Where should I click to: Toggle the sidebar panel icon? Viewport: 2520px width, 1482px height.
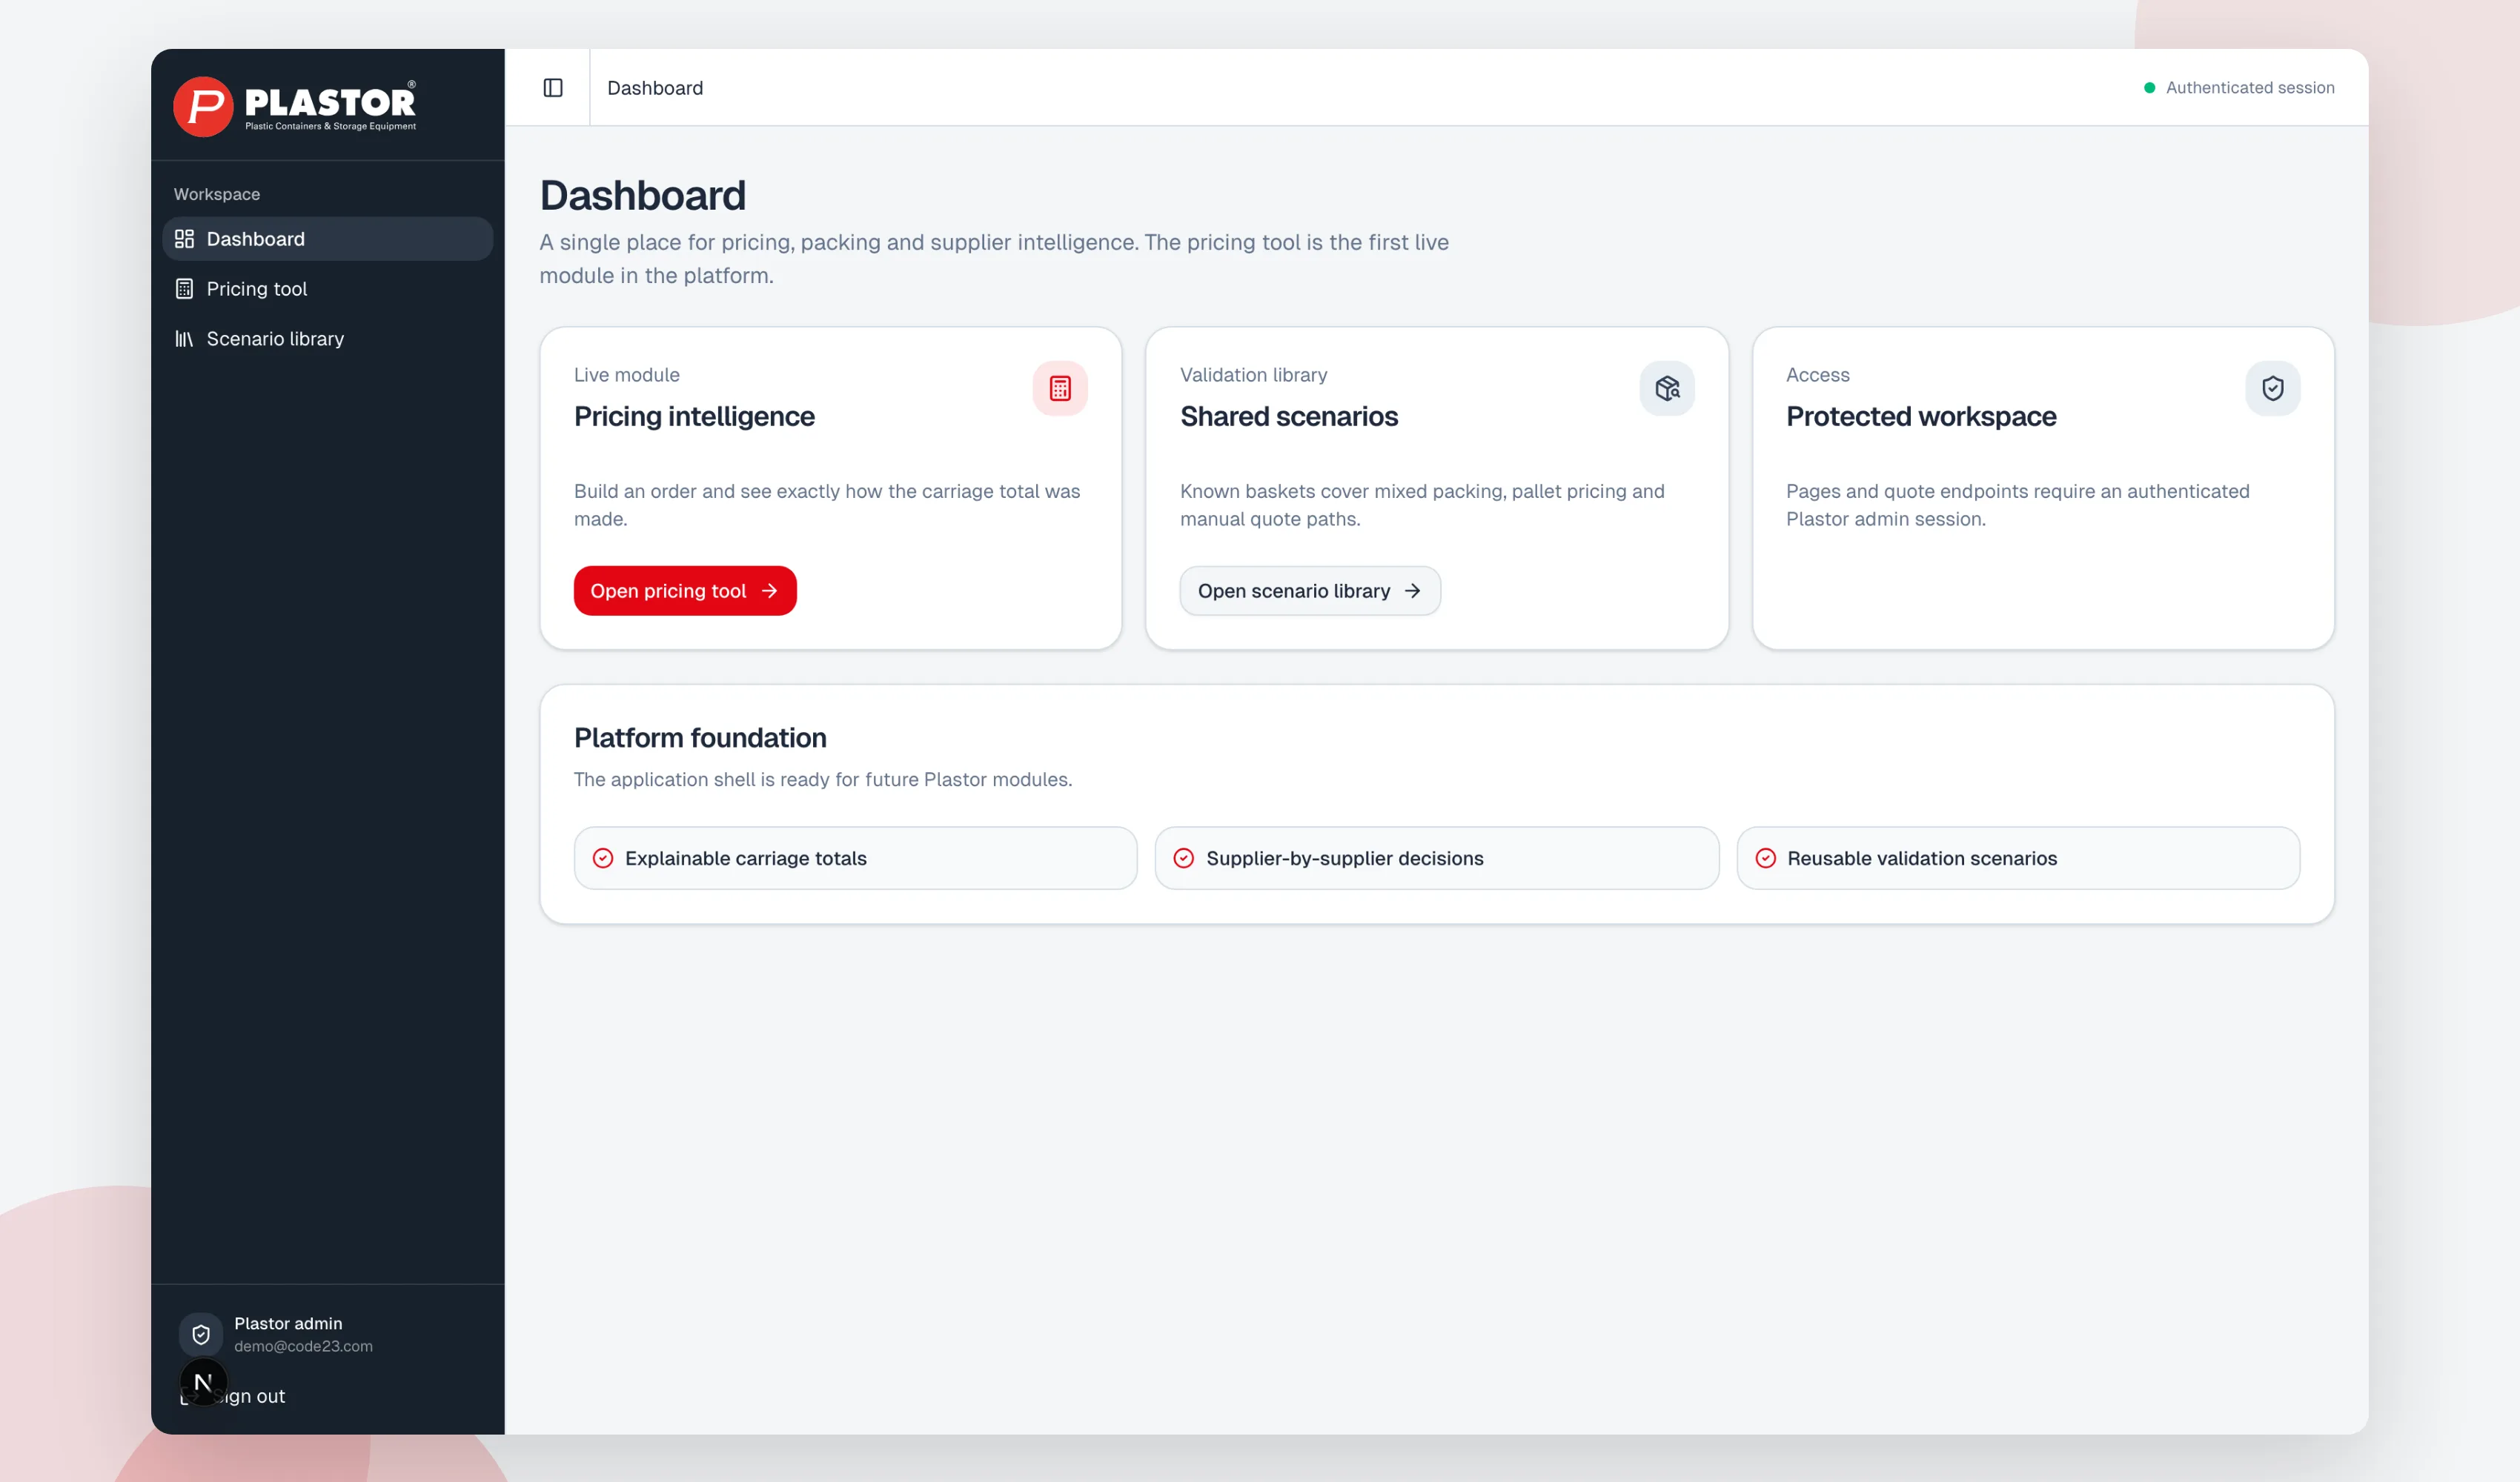point(553,88)
